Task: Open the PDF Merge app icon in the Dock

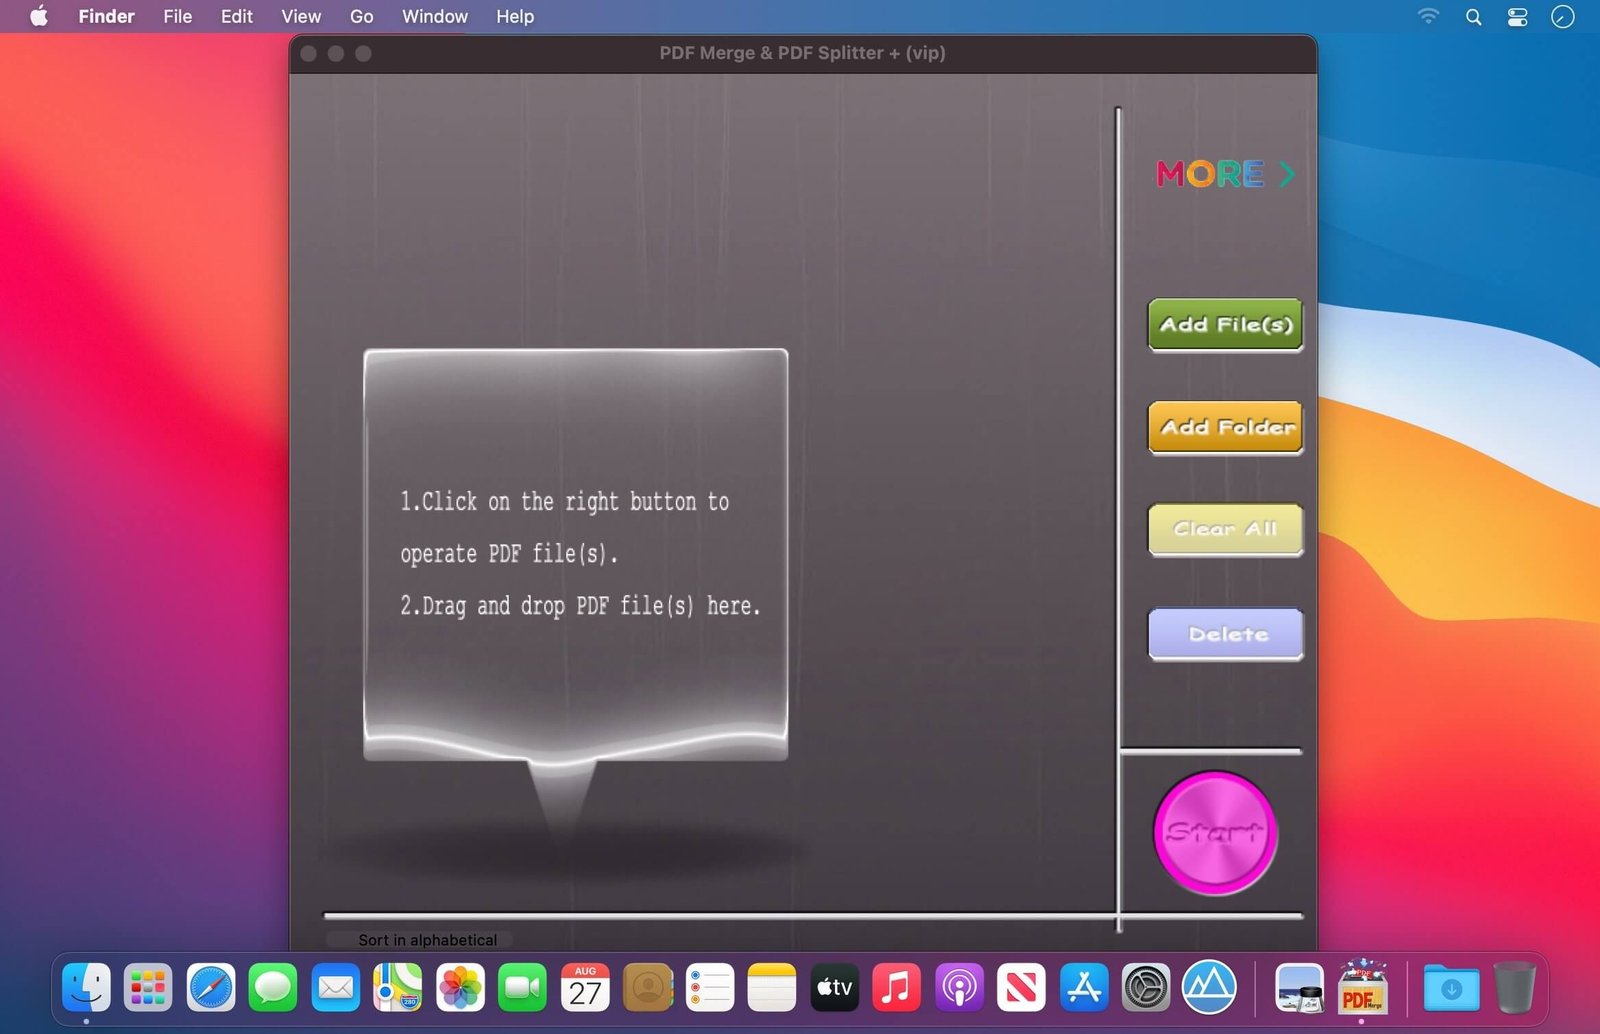Action: 1361,989
